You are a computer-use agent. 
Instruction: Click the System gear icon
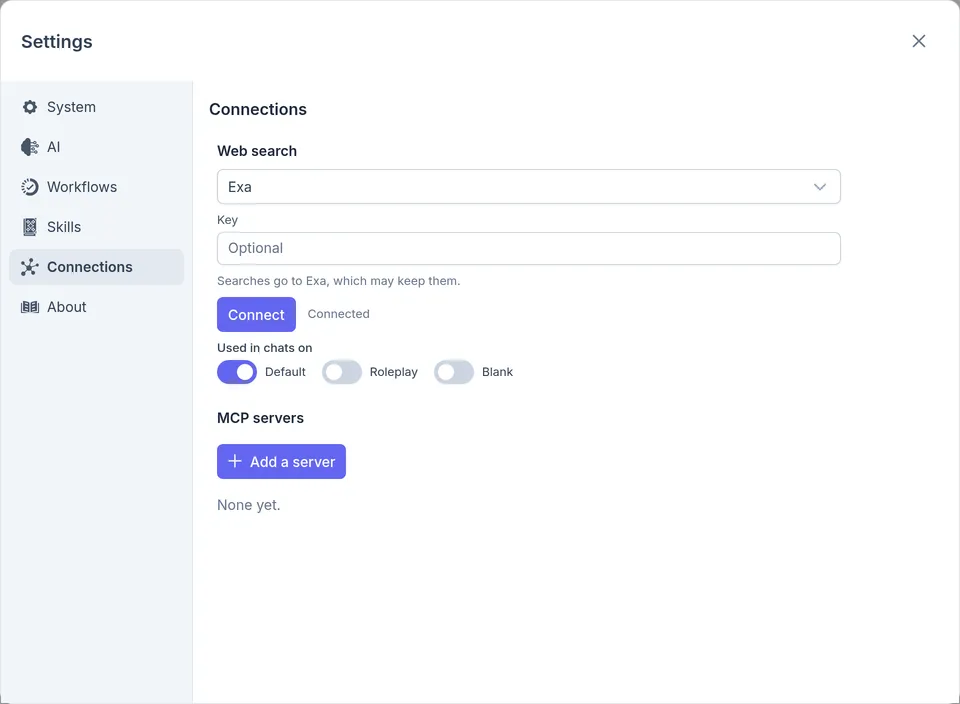[29, 107]
